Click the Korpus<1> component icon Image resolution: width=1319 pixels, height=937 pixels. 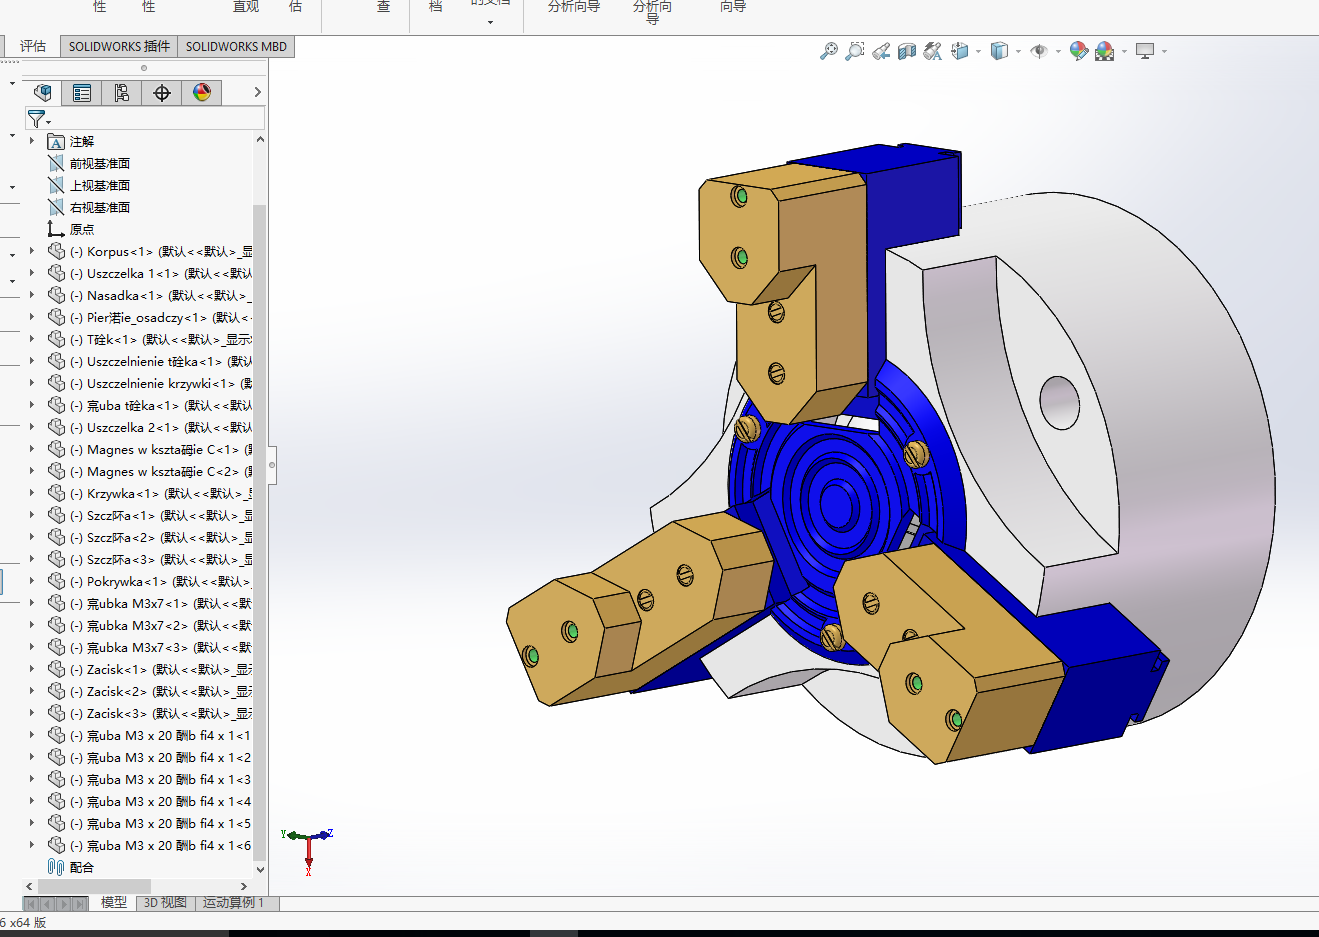[57, 251]
